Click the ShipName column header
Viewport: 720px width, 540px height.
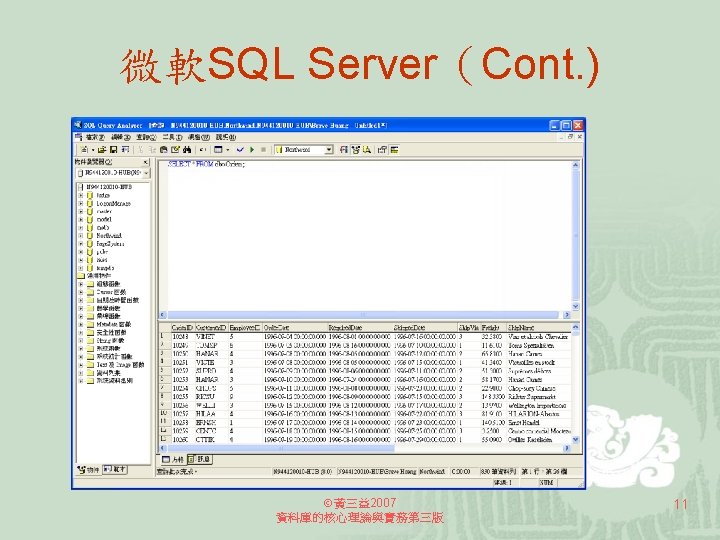539,328
